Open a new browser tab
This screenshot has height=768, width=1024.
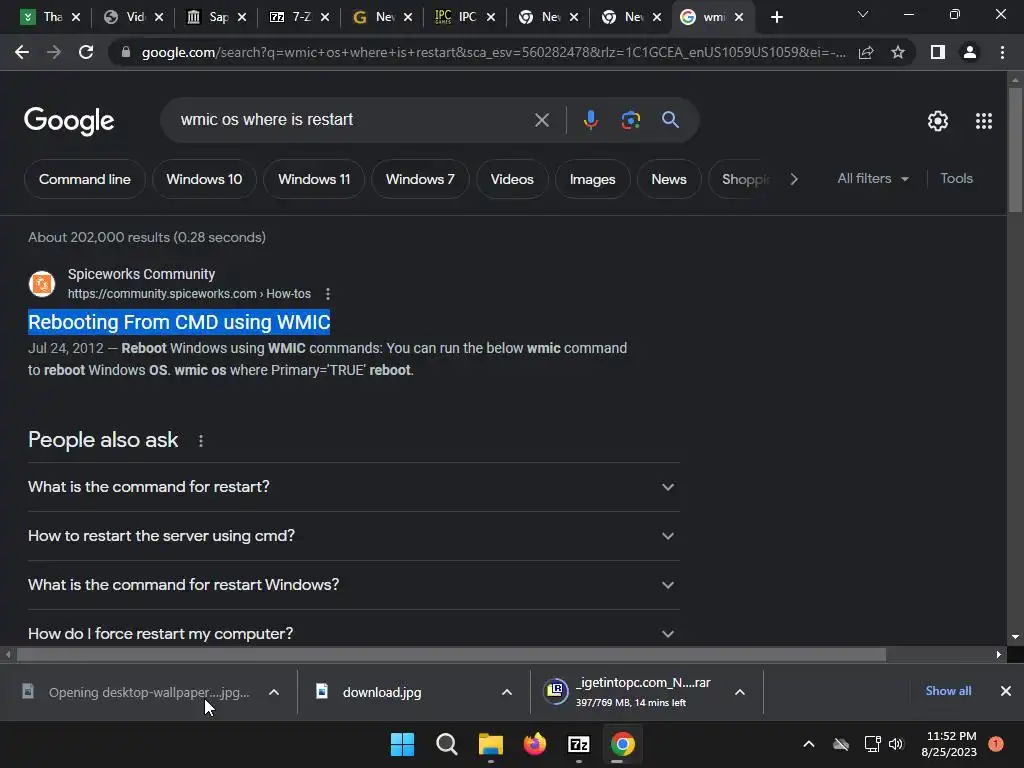776,17
